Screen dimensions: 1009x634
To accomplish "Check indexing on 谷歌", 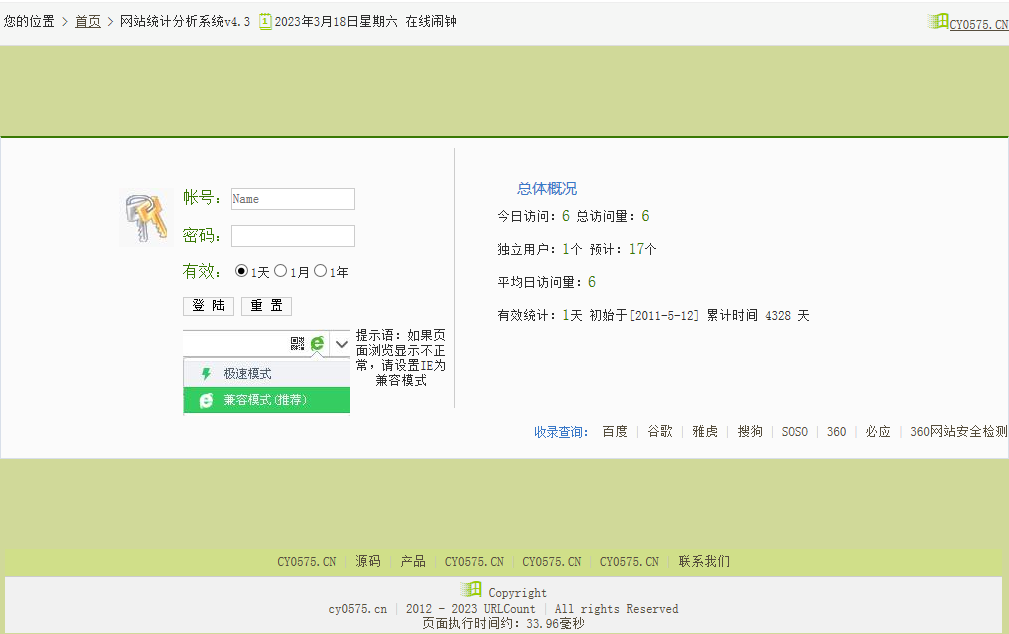I will 660,432.
